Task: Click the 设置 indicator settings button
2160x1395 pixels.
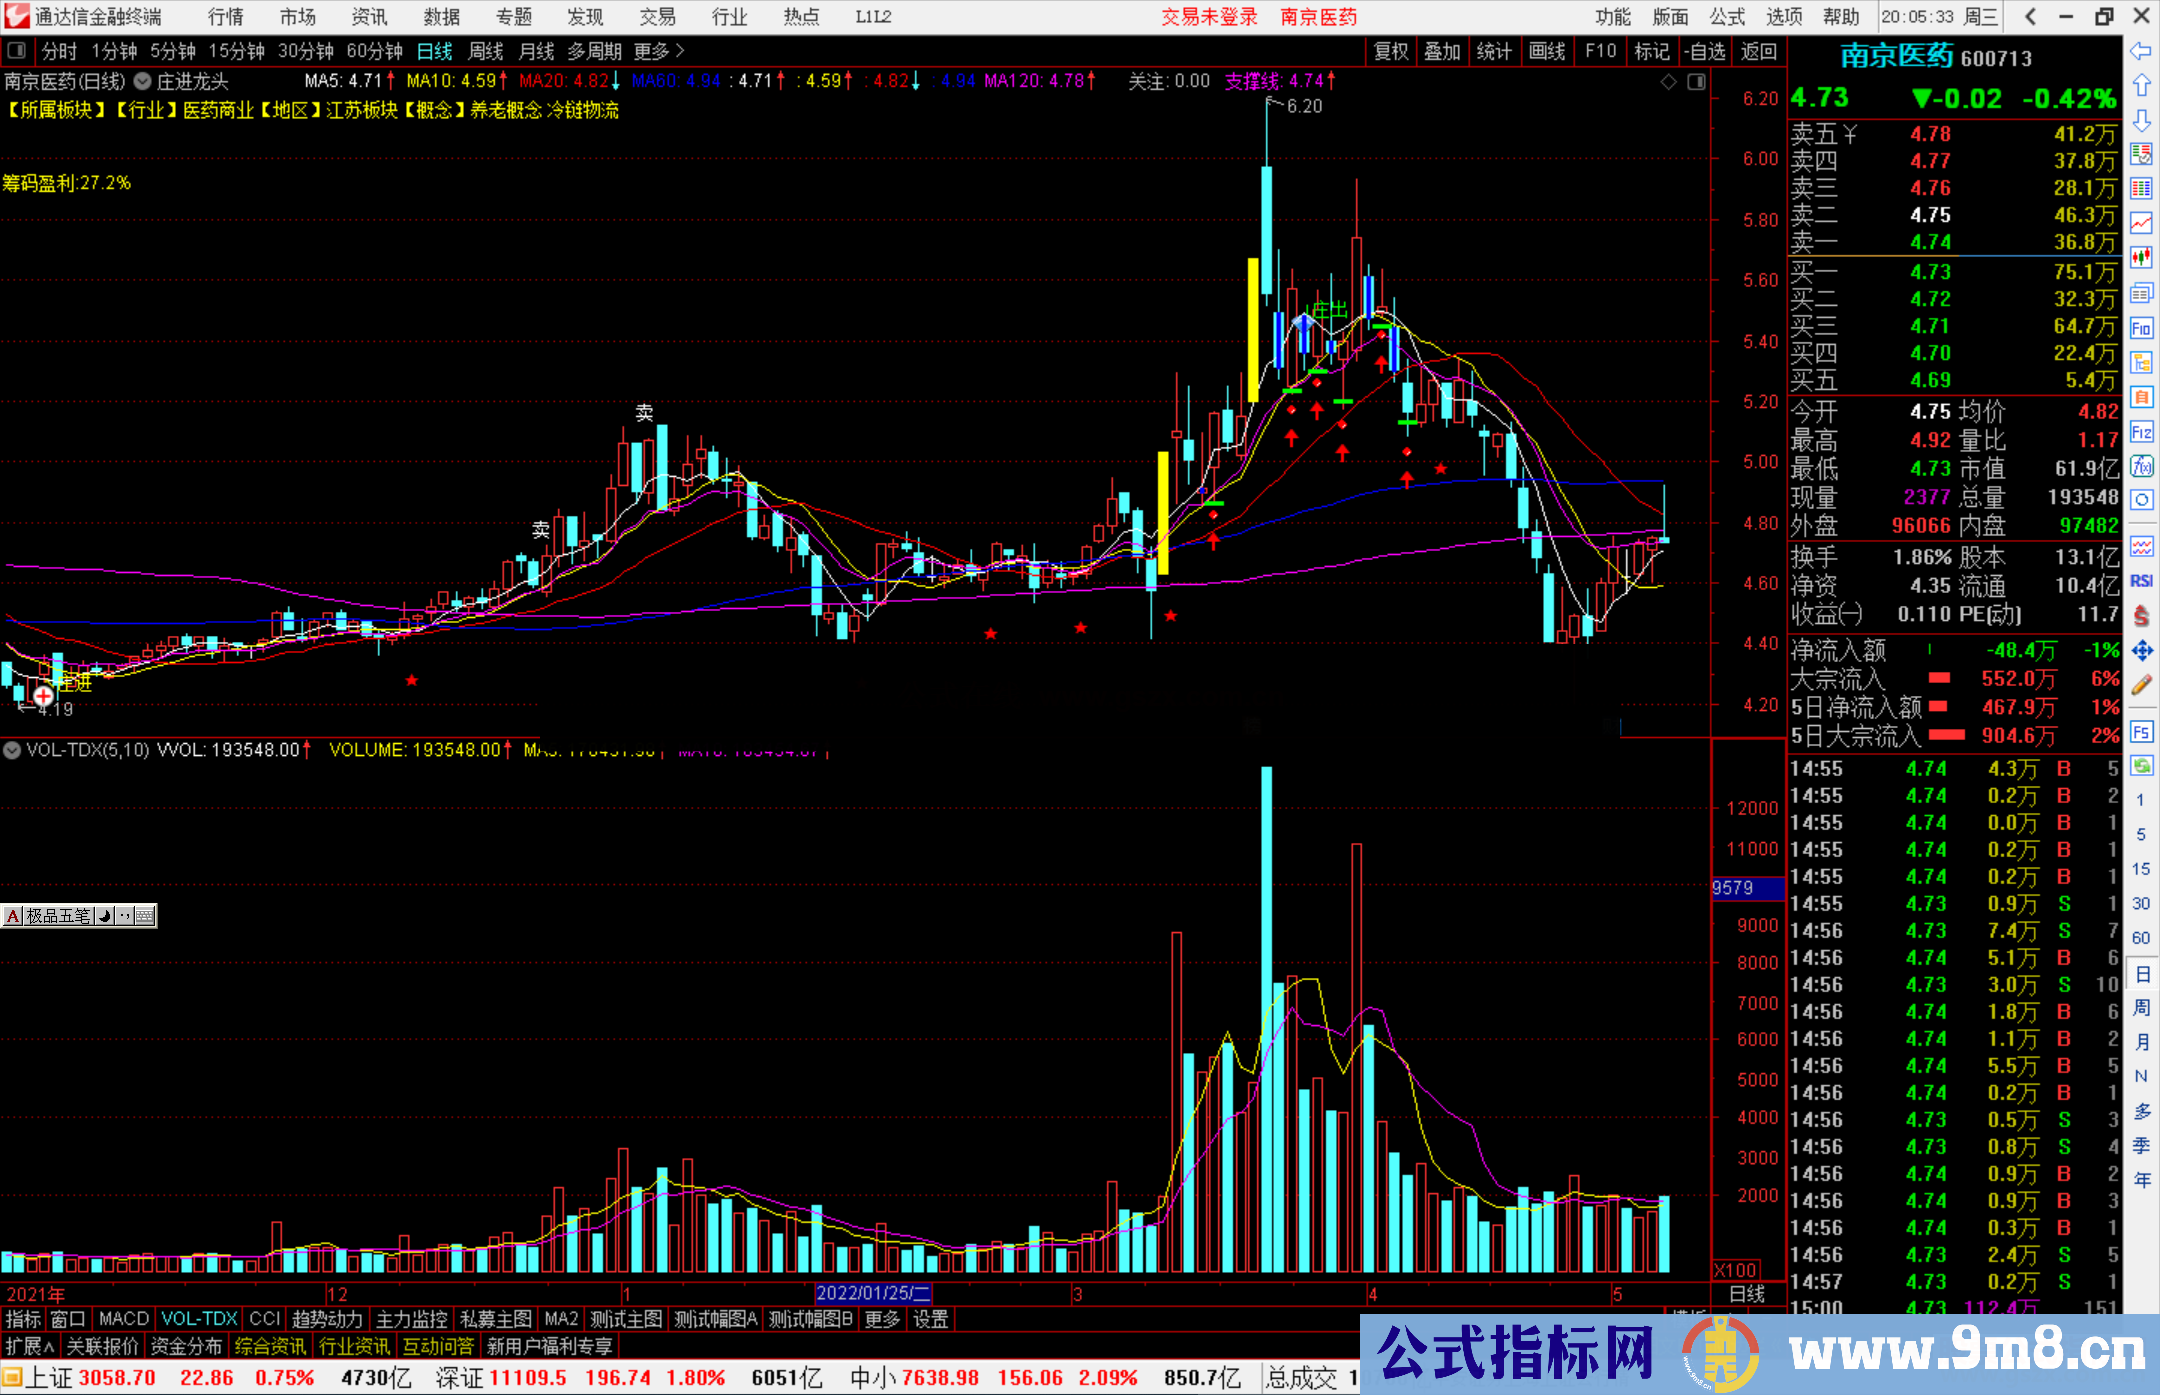Action: pyautogui.click(x=931, y=1319)
